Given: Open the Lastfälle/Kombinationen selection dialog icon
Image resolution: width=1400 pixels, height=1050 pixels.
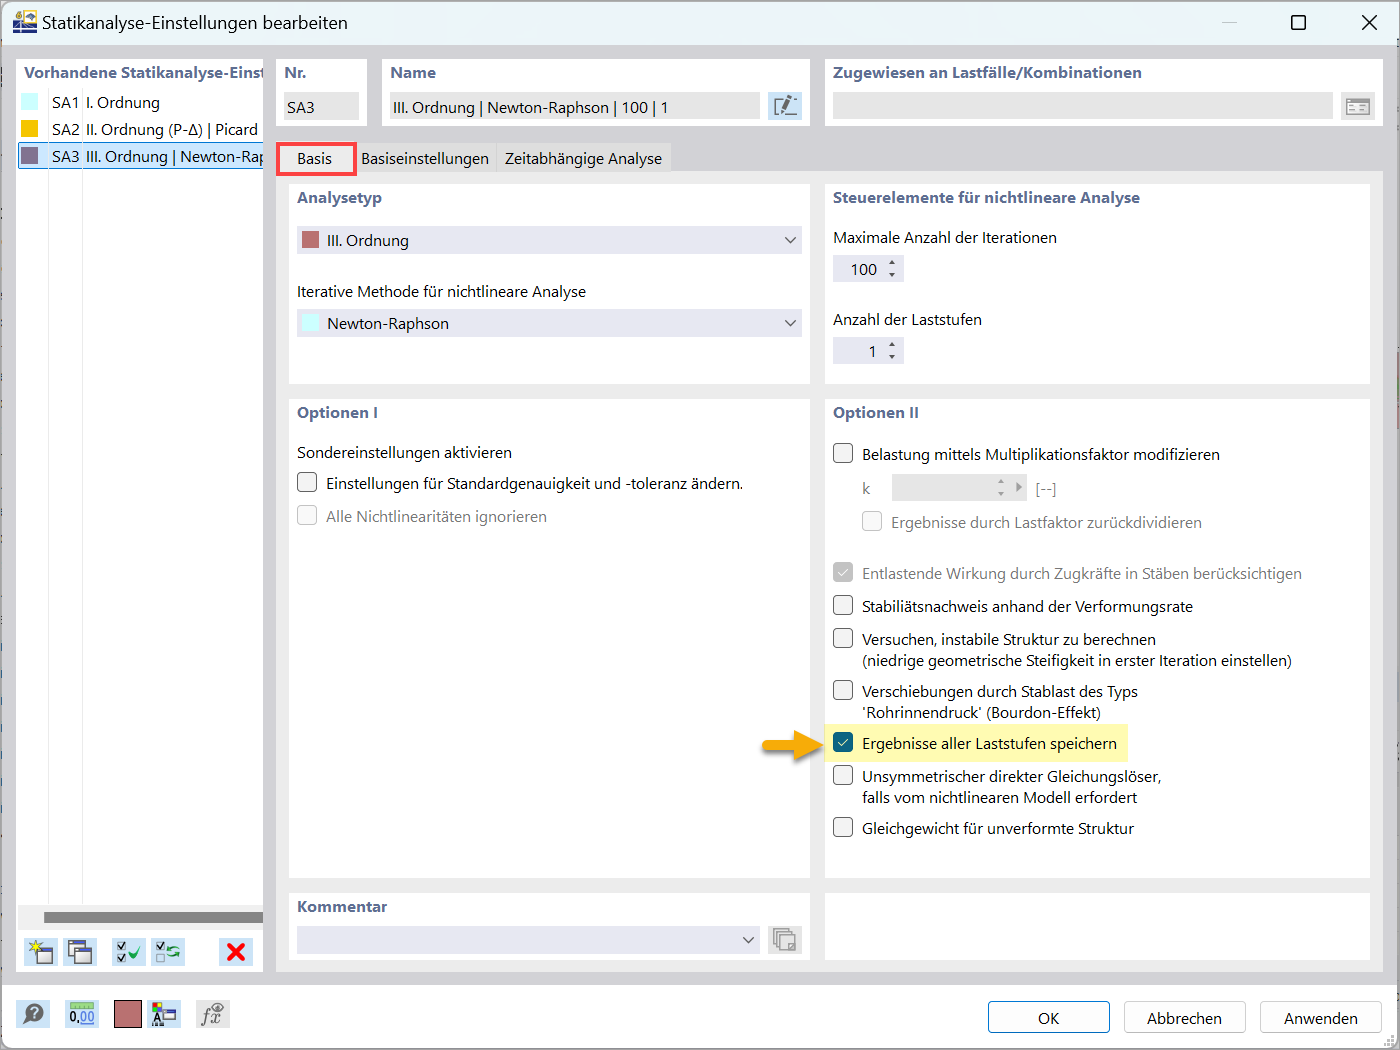Looking at the screenshot, I should click(1357, 104).
